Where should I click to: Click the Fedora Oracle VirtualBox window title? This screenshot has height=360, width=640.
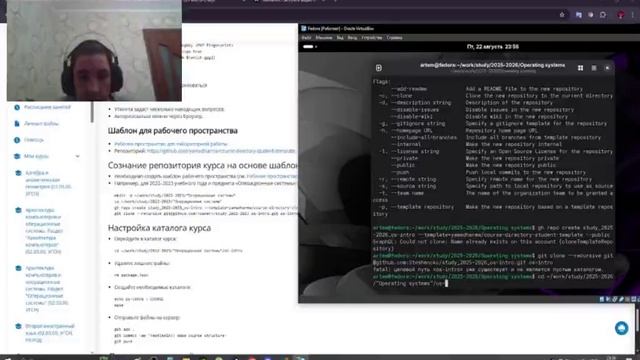[x=340, y=29]
